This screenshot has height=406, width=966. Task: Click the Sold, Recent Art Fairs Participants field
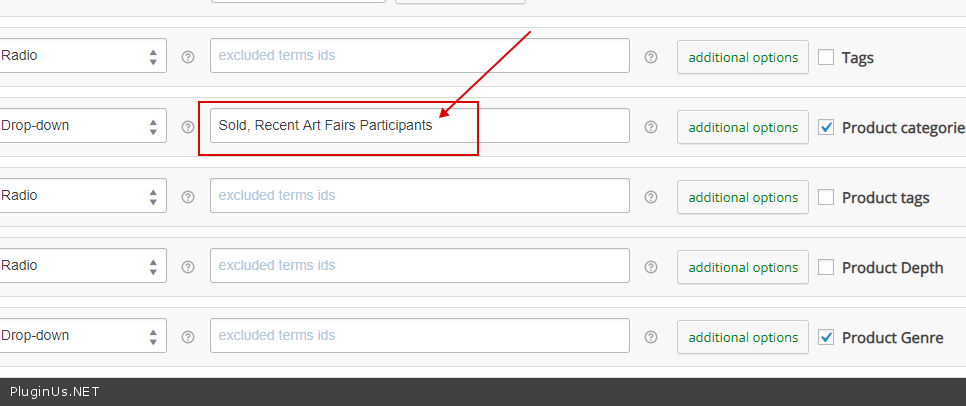[420, 126]
